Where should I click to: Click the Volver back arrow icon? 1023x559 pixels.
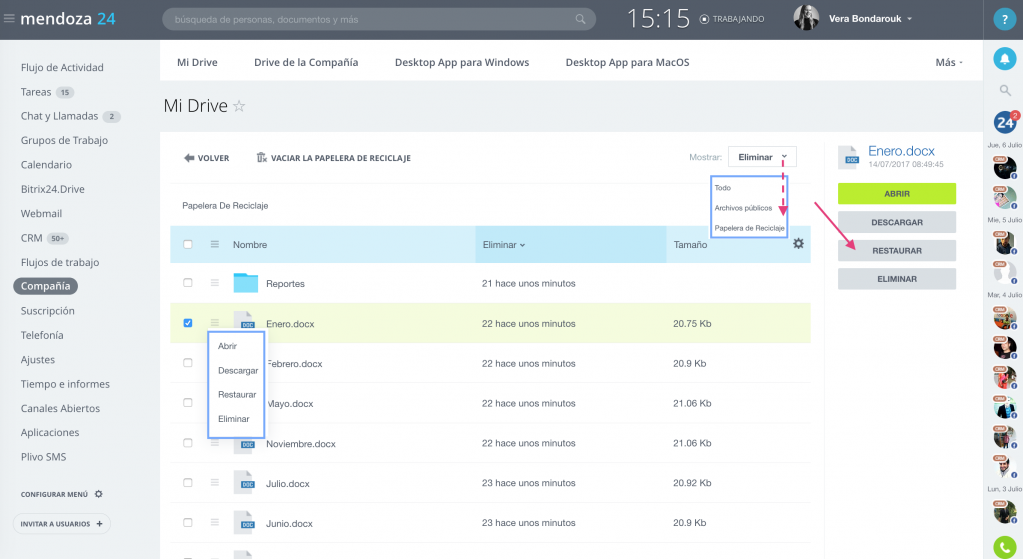click(189, 158)
